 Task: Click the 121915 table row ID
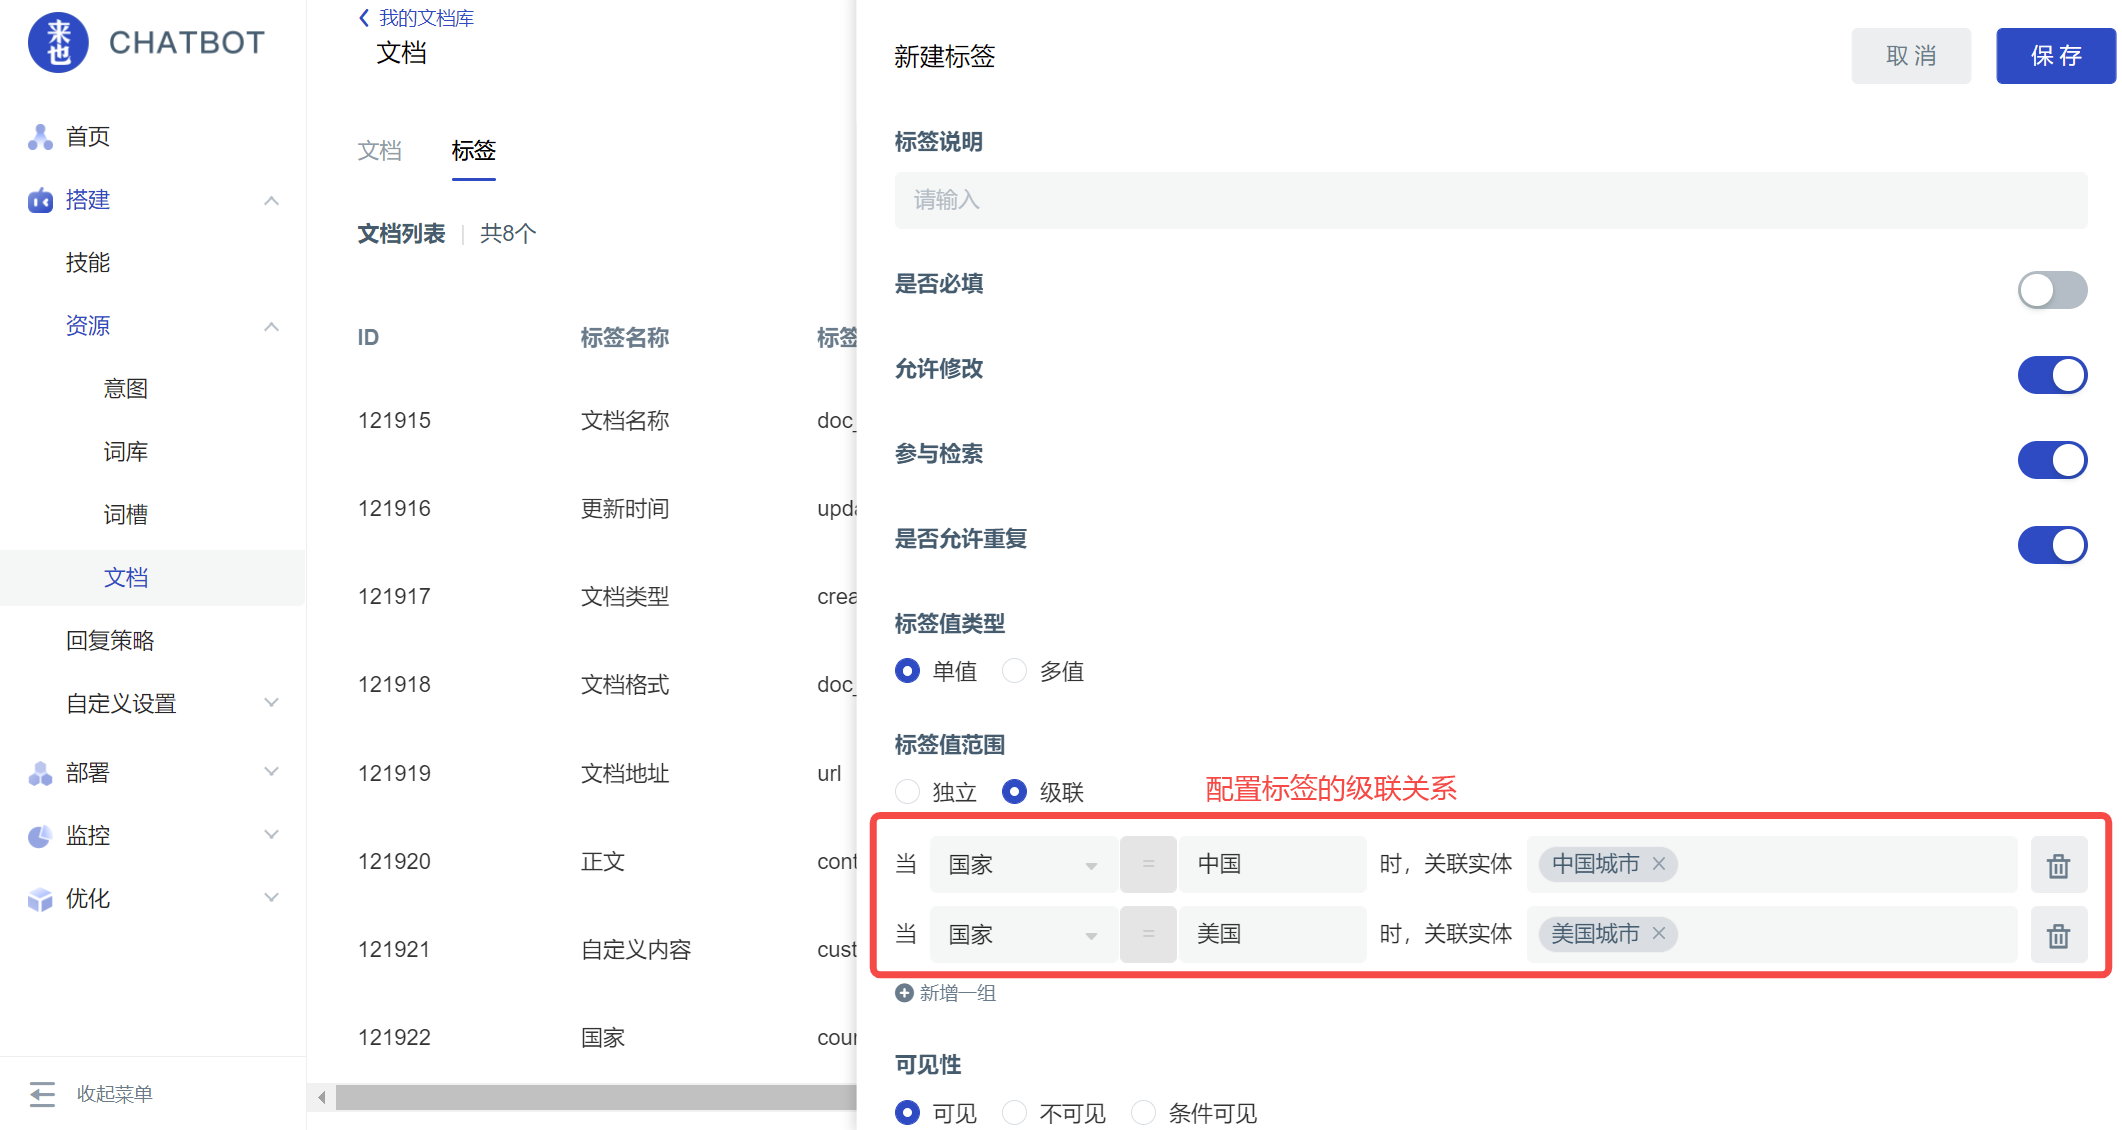[394, 421]
